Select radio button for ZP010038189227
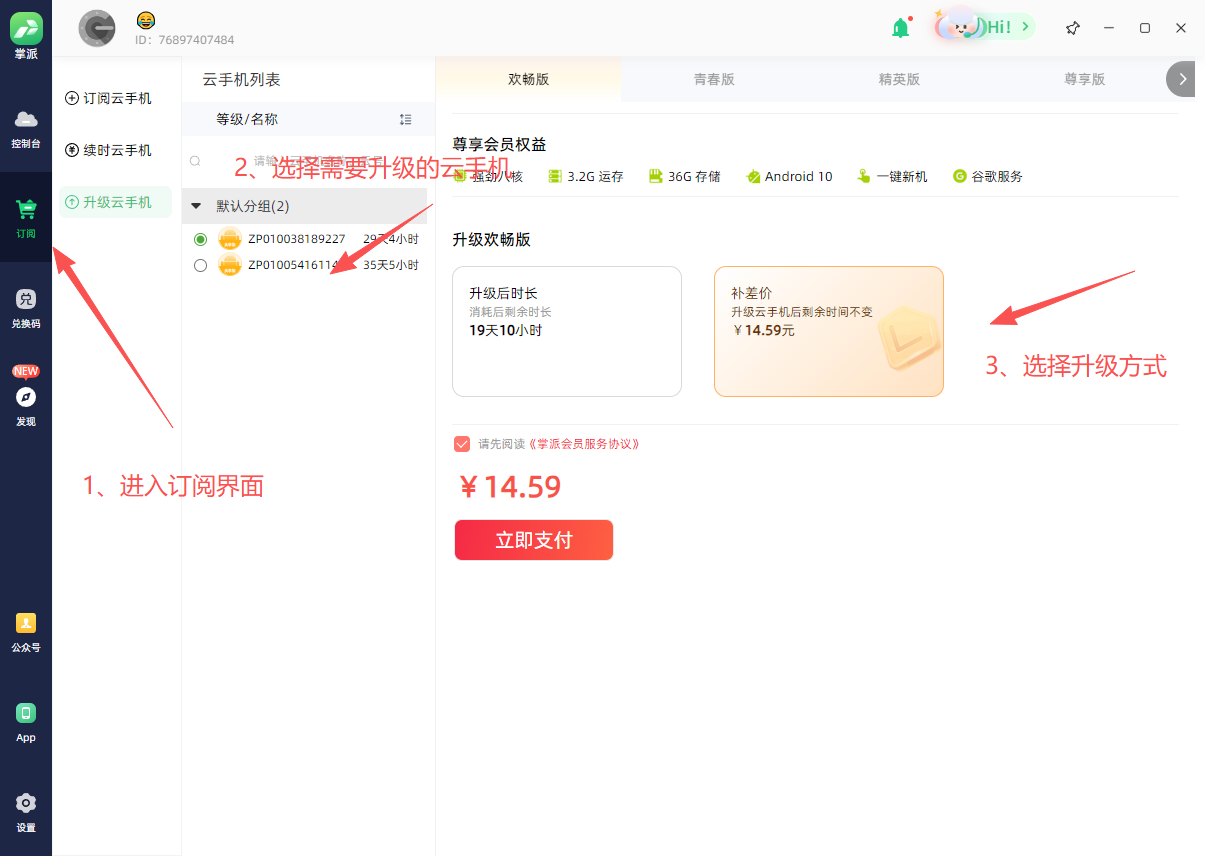 200,239
